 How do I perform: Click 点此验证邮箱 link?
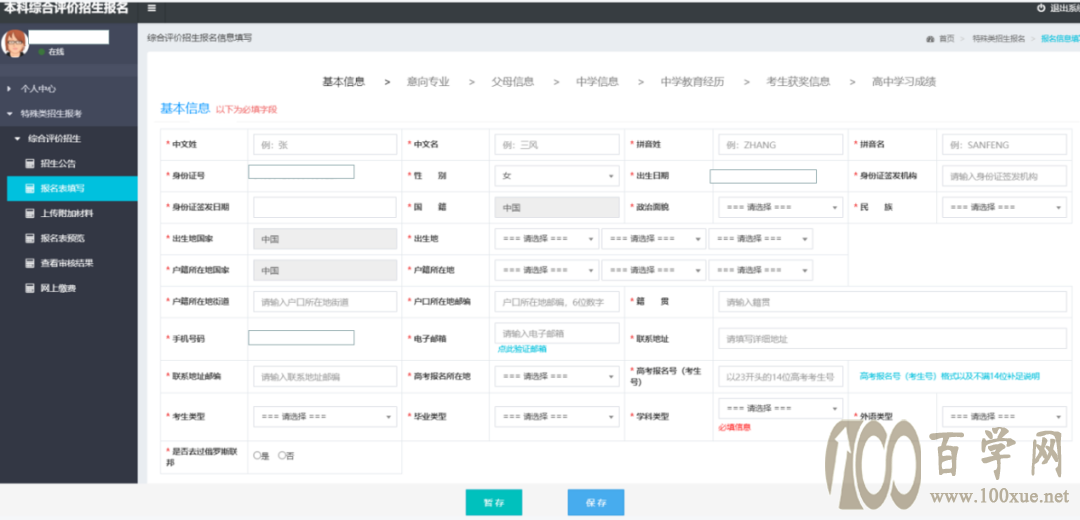click(522, 349)
